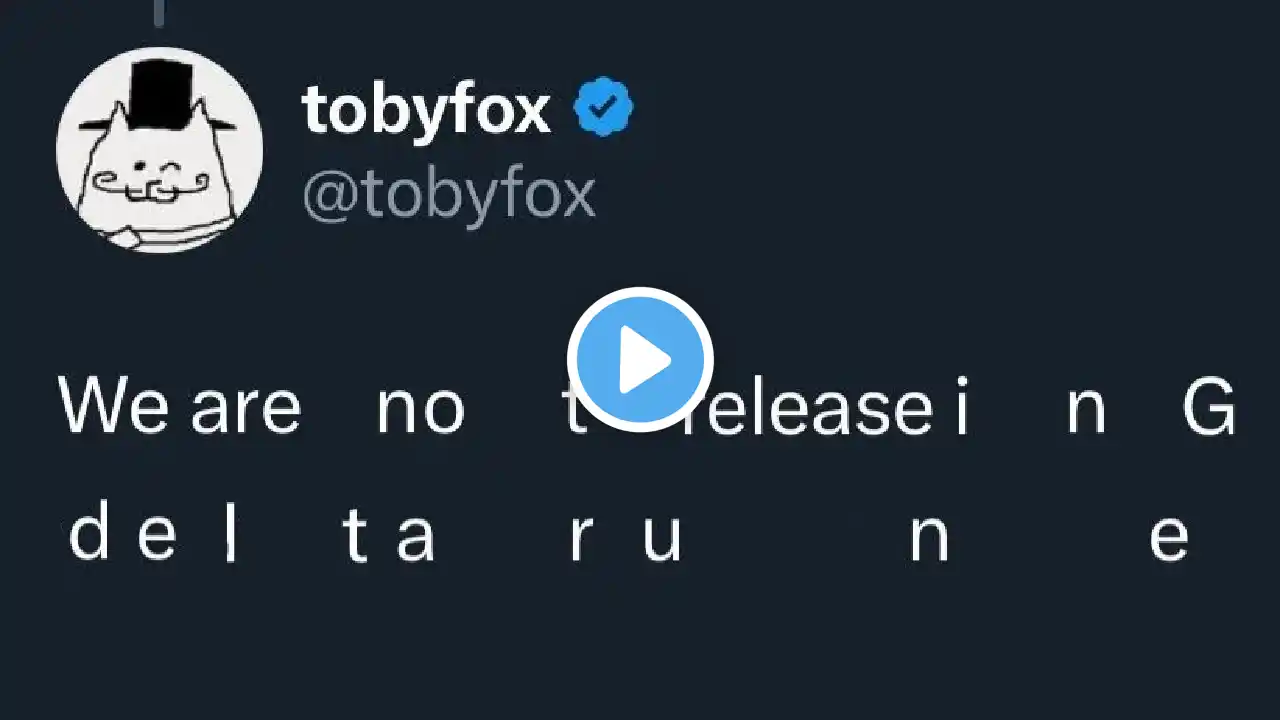Open the @tobyfox handle link
The width and height of the screenshot is (1280, 720).
[x=449, y=194]
